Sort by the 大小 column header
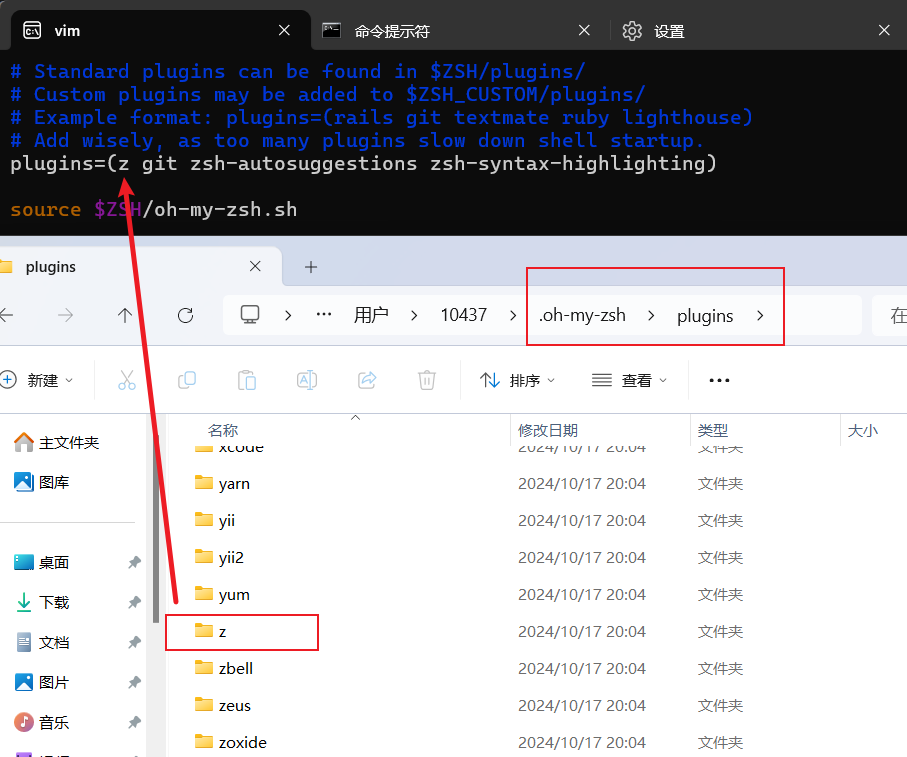Image resolution: width=907 pixels, height=757 pixels. click(862, 430)
